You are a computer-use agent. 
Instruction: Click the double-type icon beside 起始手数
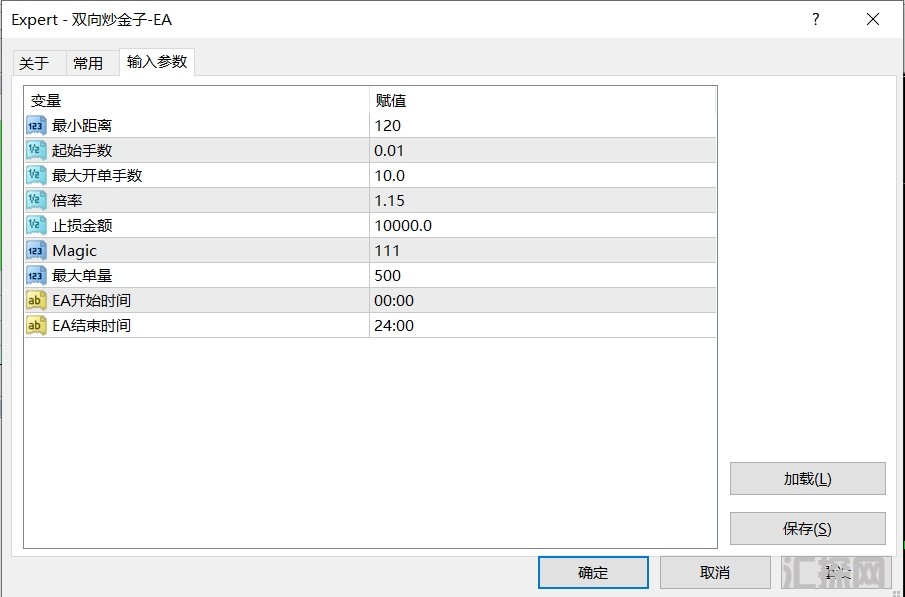pyautogui.click(x=36, y=150)
